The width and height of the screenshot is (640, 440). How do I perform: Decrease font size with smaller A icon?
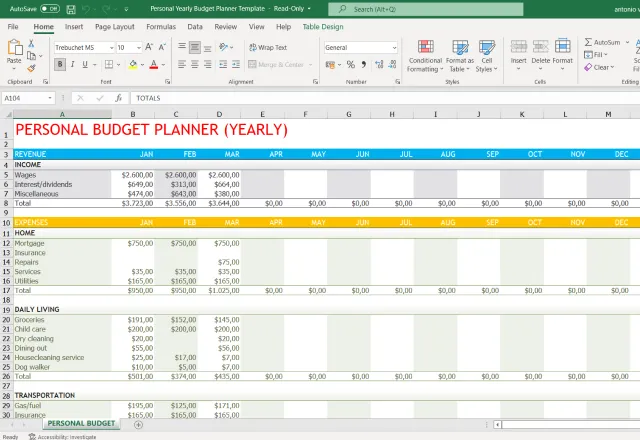pyautogui.click(x=162, y=47)
